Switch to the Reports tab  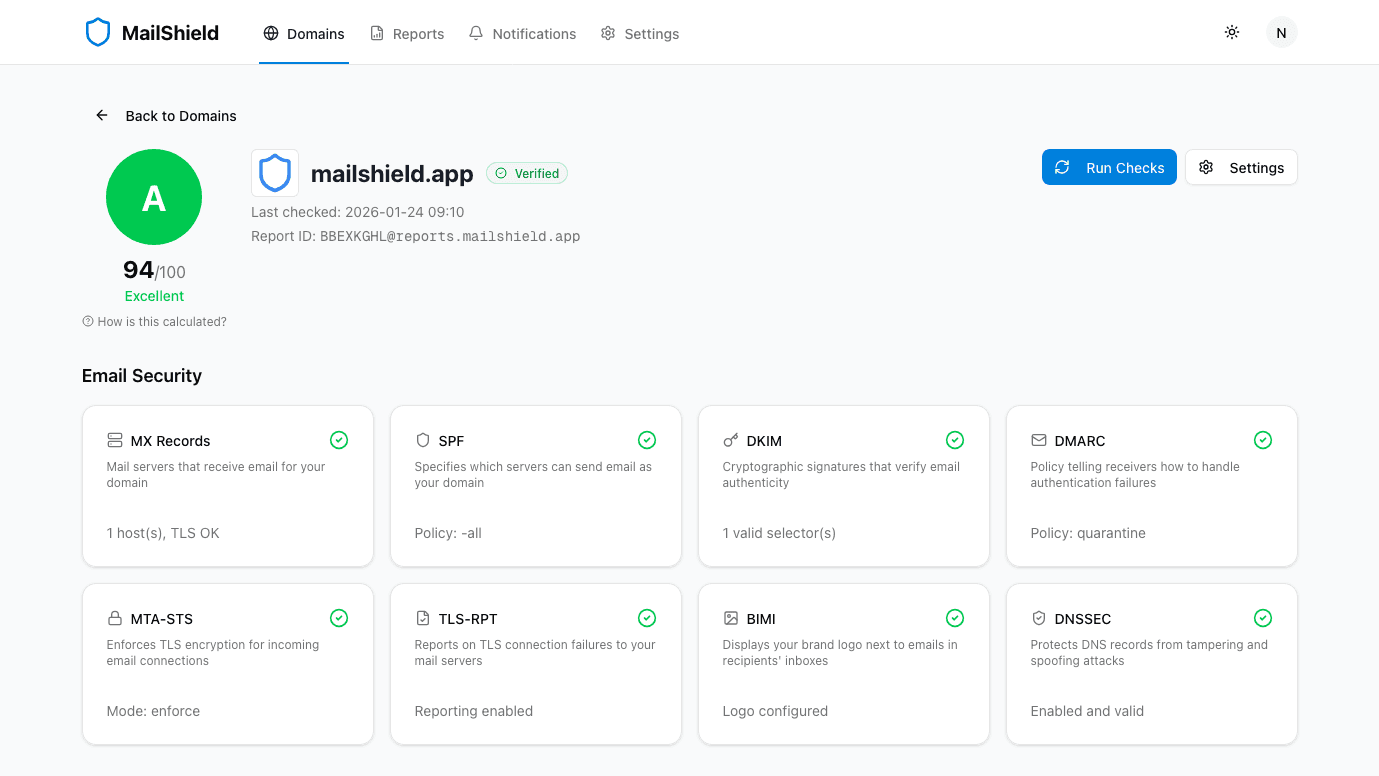coord(407,33)
